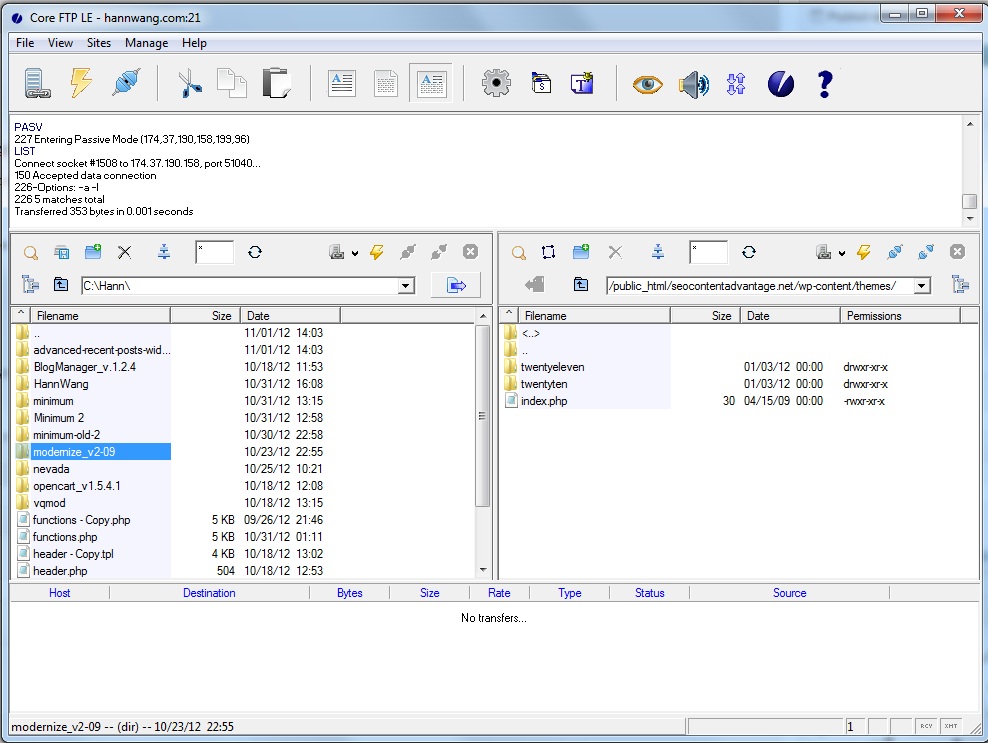Click the download left arrow button
The height and width of the screenshot is (743, 988).
(x=534, y=284)
